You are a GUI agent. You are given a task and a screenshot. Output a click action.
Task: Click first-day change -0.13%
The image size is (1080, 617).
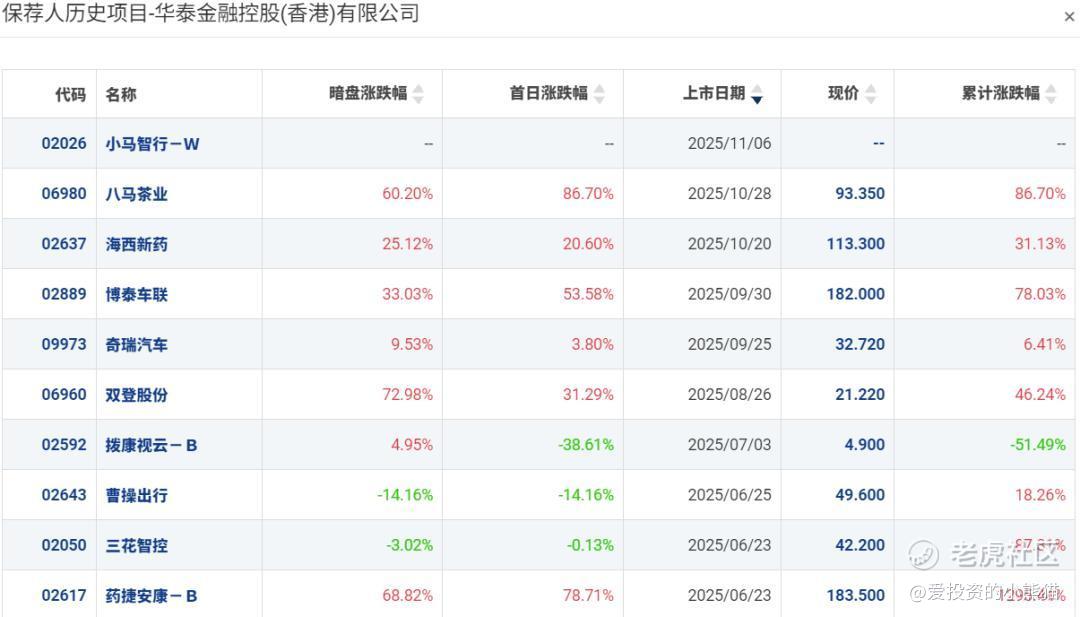tap(590, 545)
